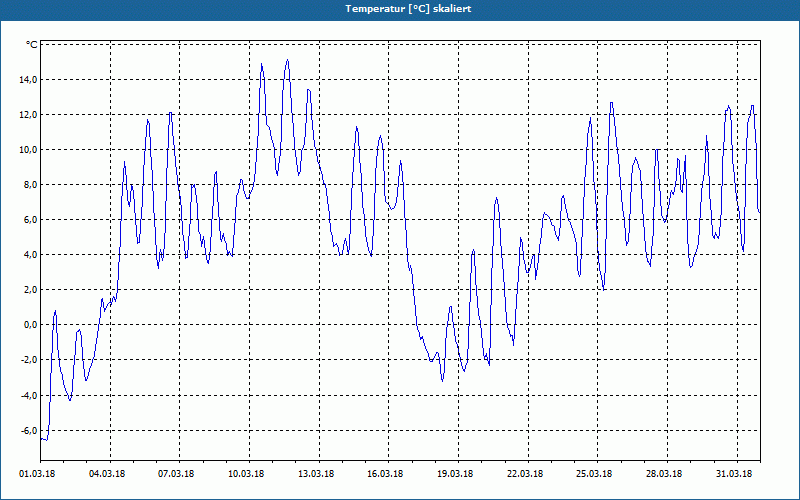Click the 4,0 y-axis label
Image resolution: width=800 pixels, height=500 pixels.
point(30,255)
